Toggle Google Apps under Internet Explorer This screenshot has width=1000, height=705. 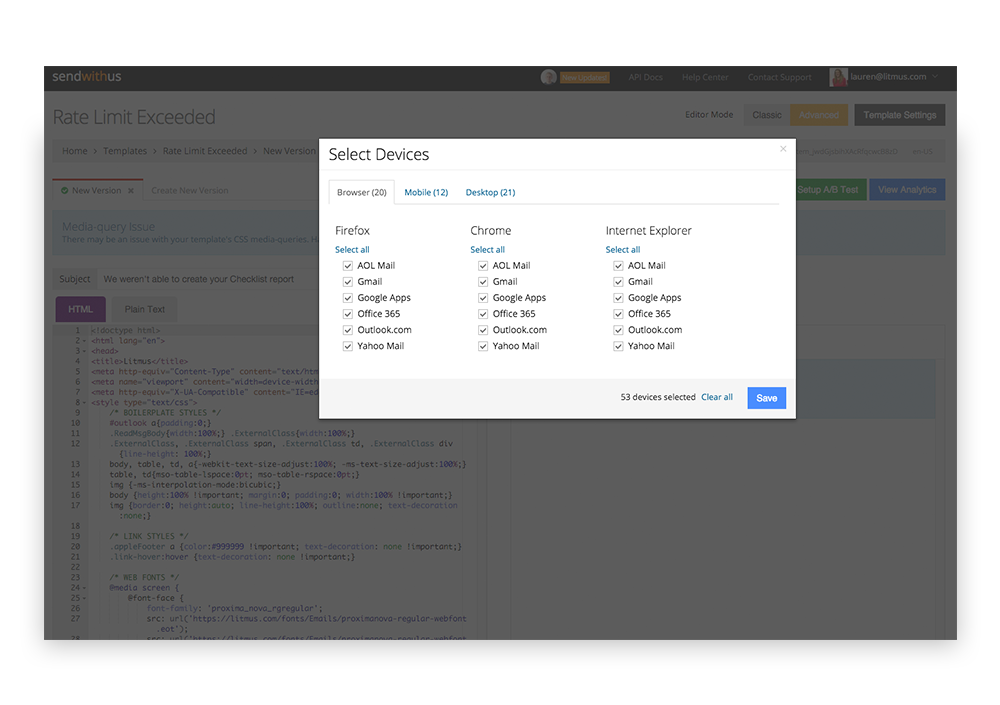618,298
